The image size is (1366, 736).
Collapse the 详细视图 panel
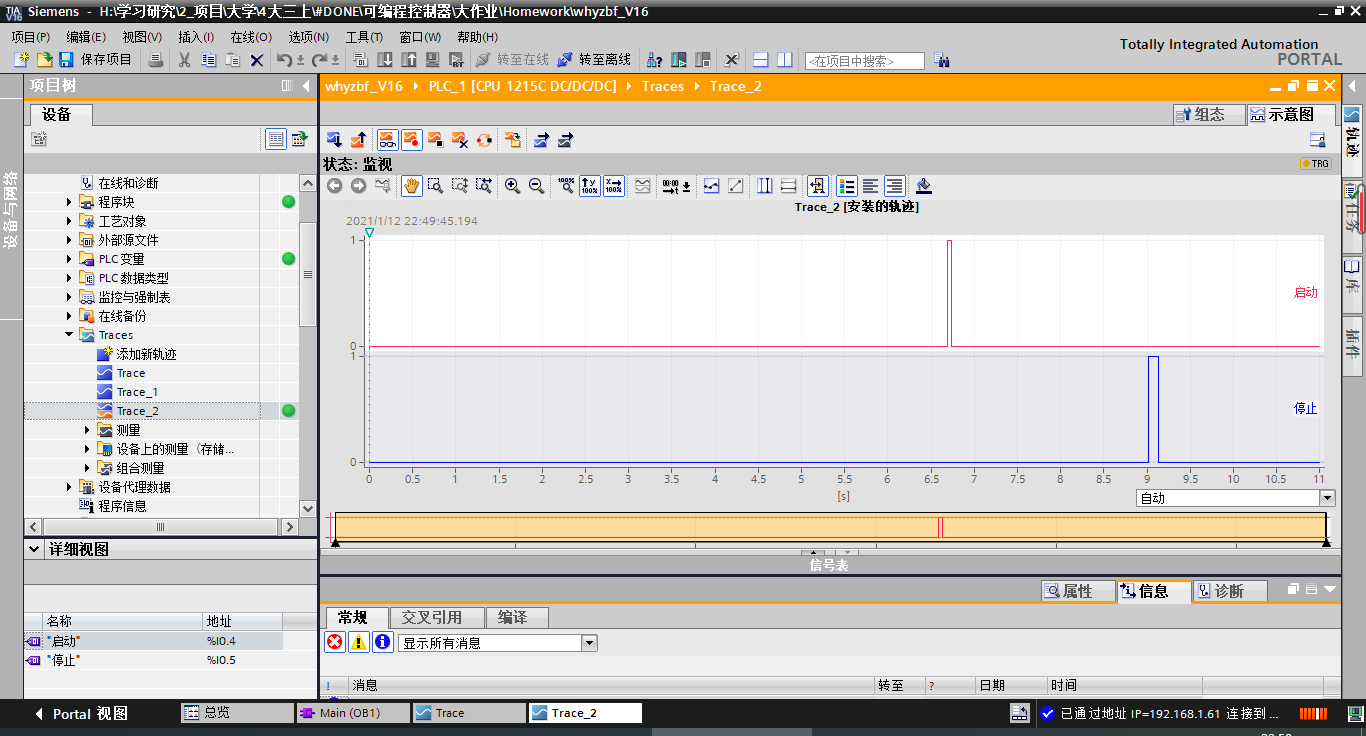(34, 549)
